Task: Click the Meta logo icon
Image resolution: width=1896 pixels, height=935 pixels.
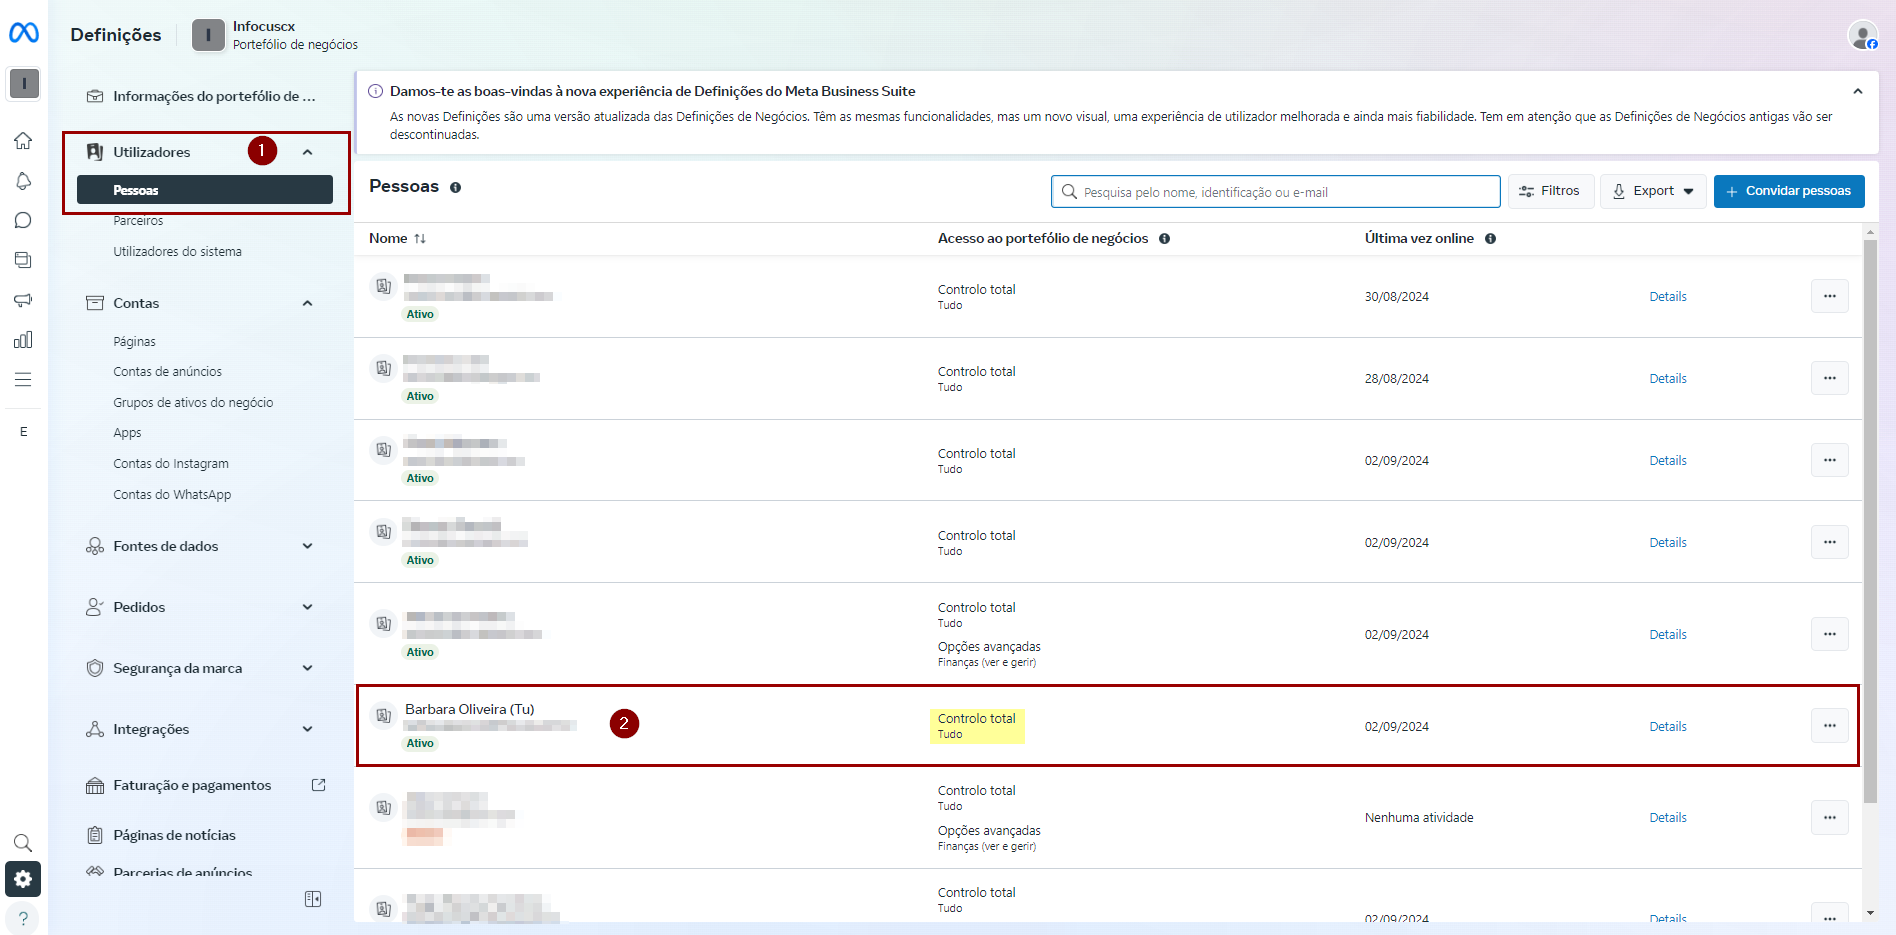Action: [x=24, y=33]
